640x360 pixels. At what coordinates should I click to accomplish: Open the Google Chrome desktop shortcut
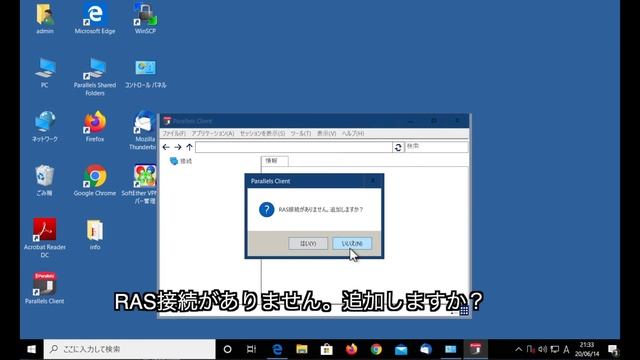(x=95, y=180)
